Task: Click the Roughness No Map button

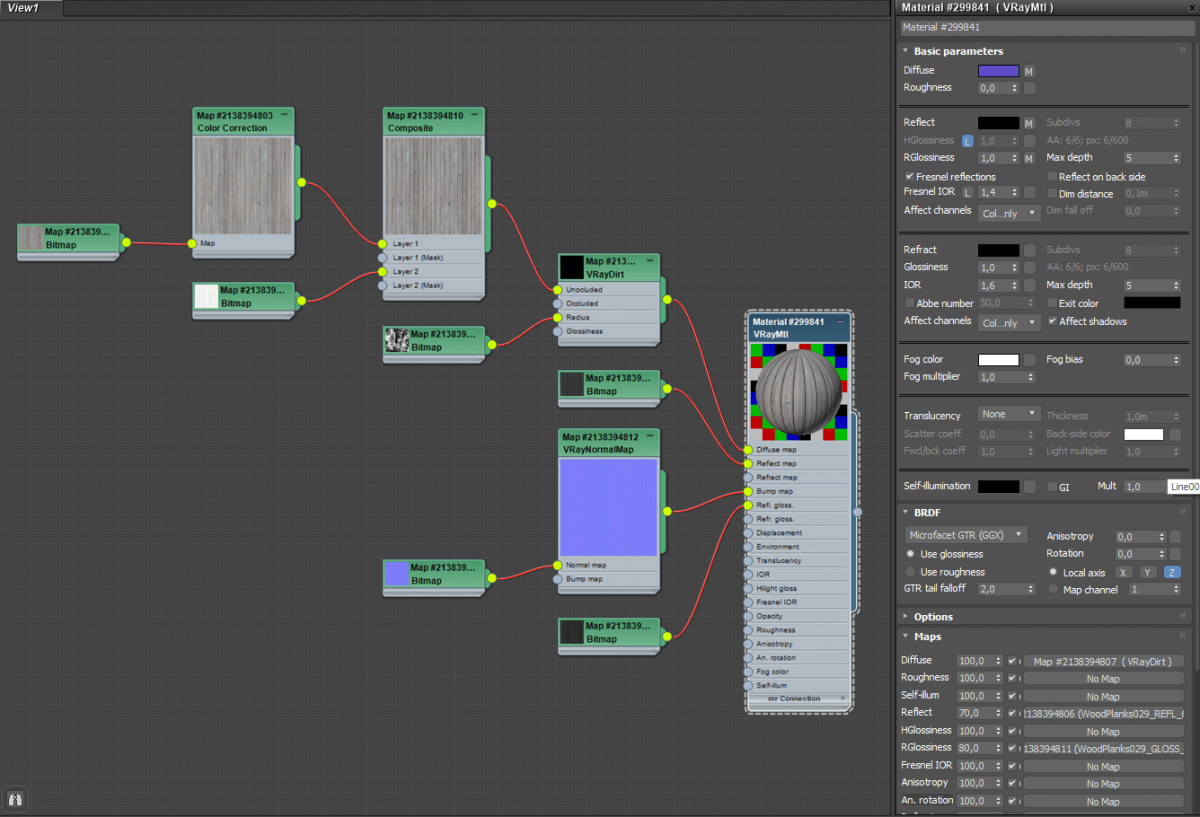Action: pos(1103,678)
